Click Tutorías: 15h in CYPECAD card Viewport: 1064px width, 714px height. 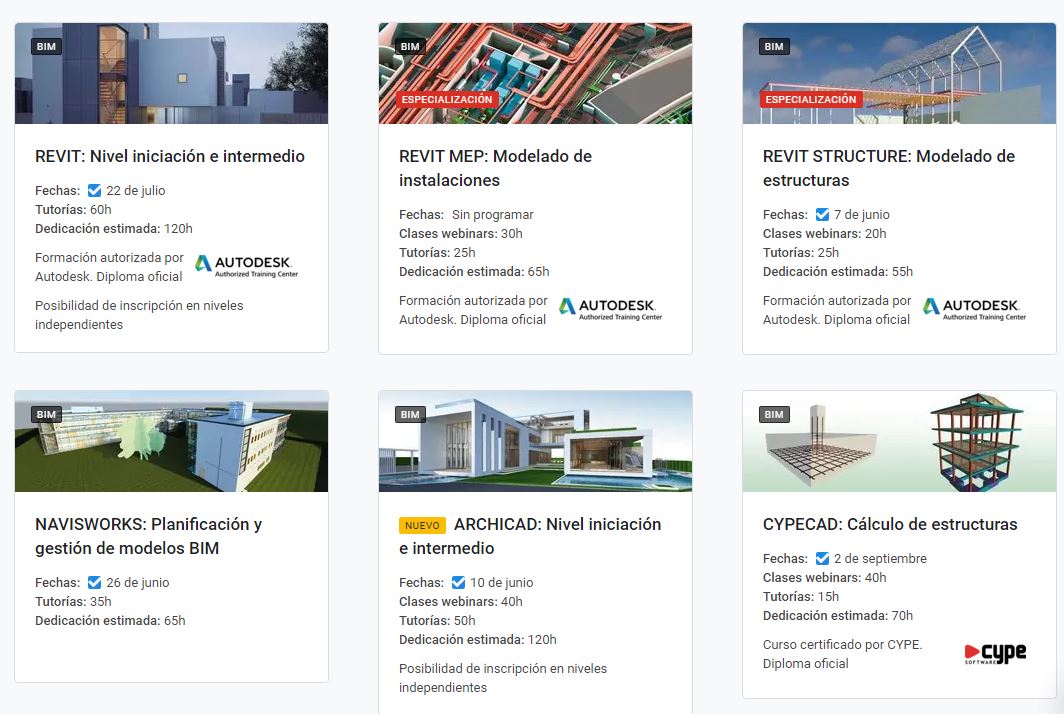(x=801, y=597)
